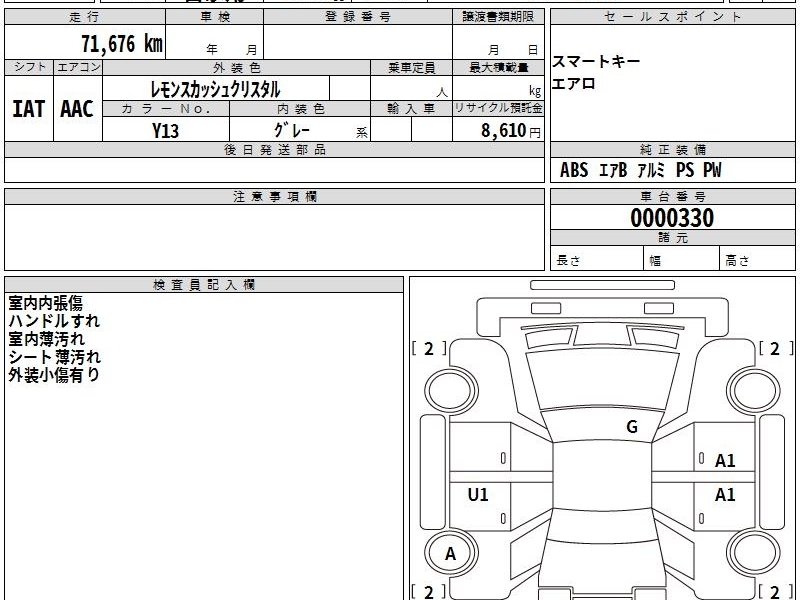Click the 譲渡書類期限 header
This screenshot has height=600, width=800.
tap(498, 17)
